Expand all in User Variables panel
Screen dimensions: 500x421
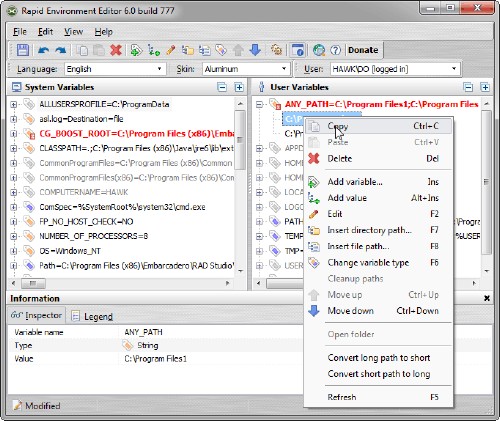485,87
